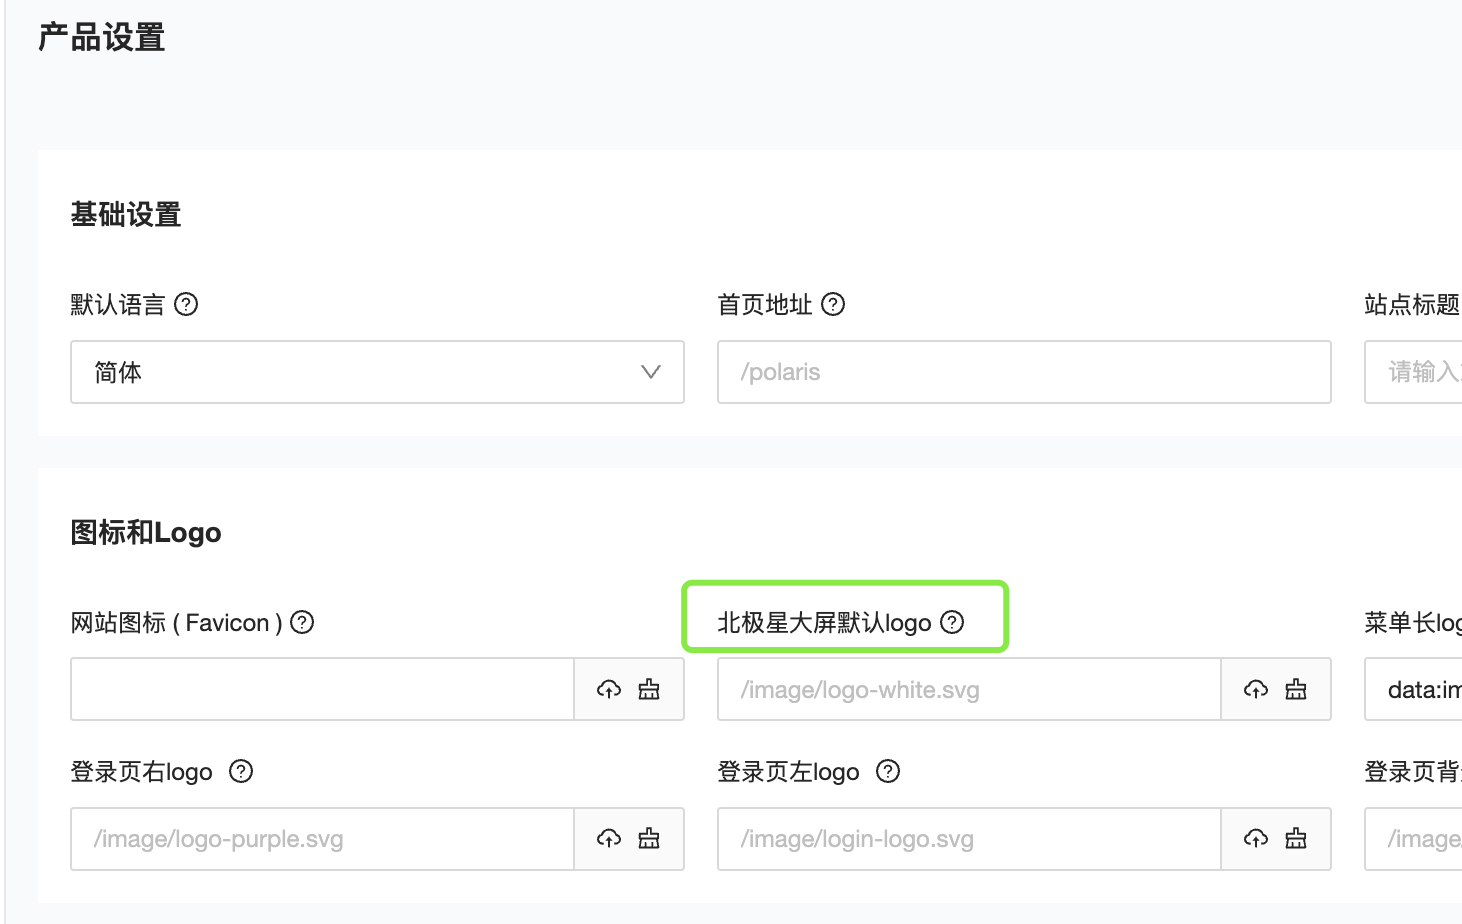Clear the 登录页右logo field
Viewport: 1462px width, 924px height.
tap(649, 838)
